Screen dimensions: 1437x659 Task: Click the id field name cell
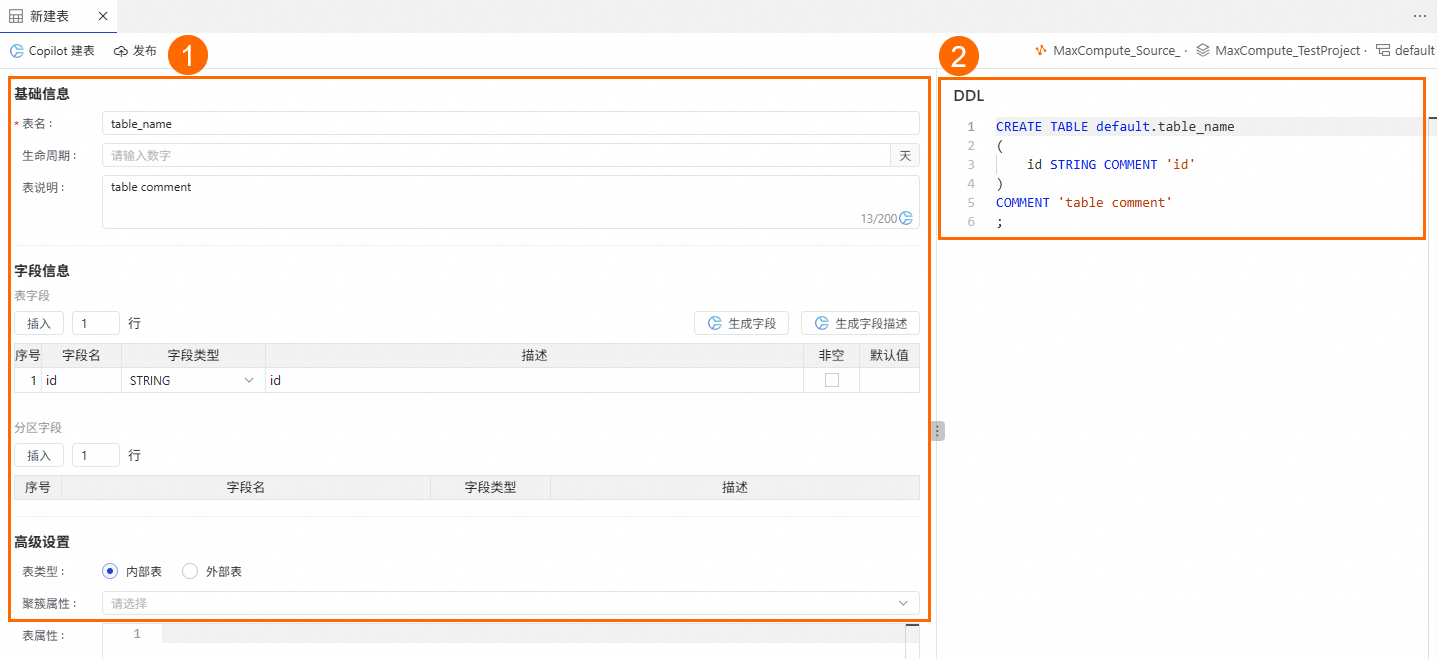coord(81,380)
